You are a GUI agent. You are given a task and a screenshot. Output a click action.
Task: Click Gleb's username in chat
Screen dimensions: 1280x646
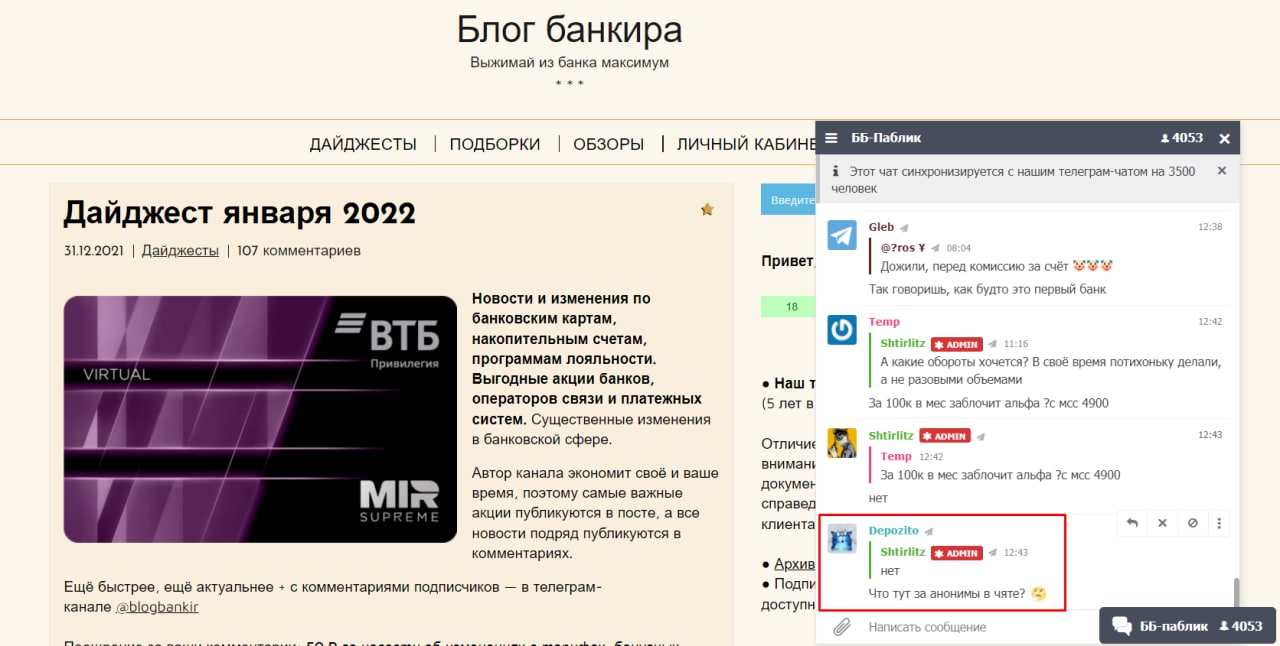pyautogui.click(x=881, y=227)
